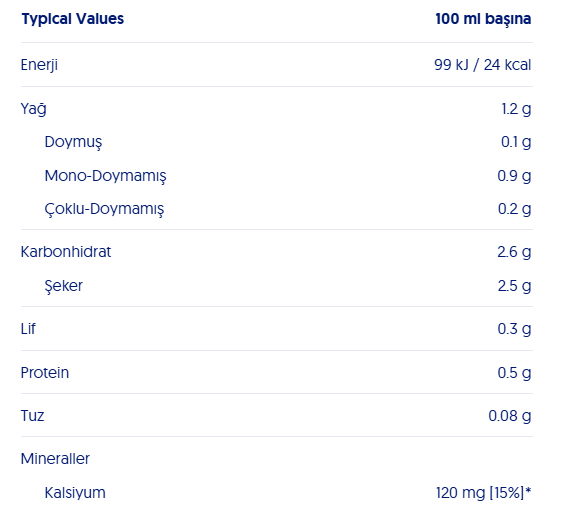Select the Çoklu-Doymamış label
The width and height of the screenshot is (563, 525).
coord(104,209)
